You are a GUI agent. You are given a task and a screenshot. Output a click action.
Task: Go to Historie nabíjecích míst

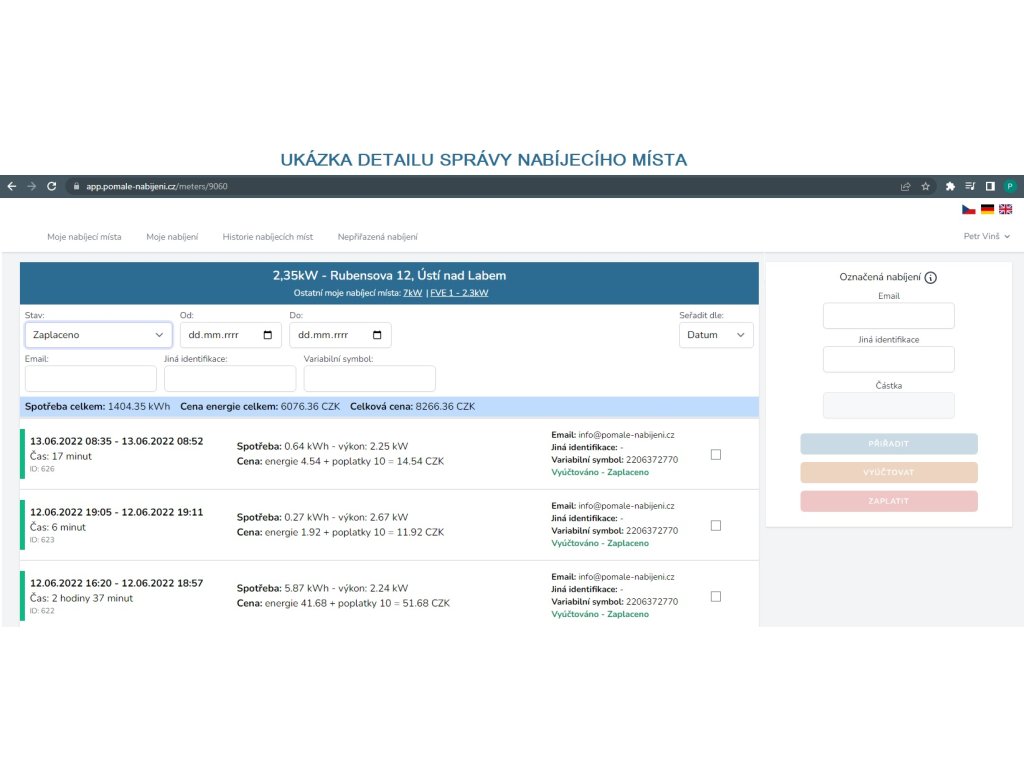(x=267, y=237)
